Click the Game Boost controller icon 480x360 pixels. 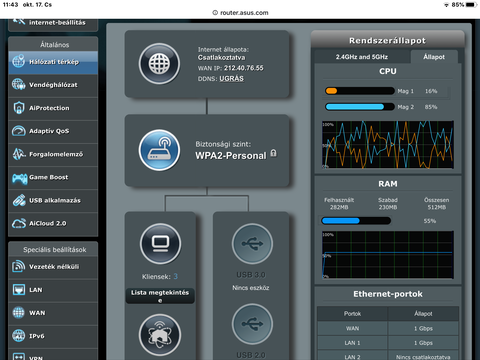(20, 178)
